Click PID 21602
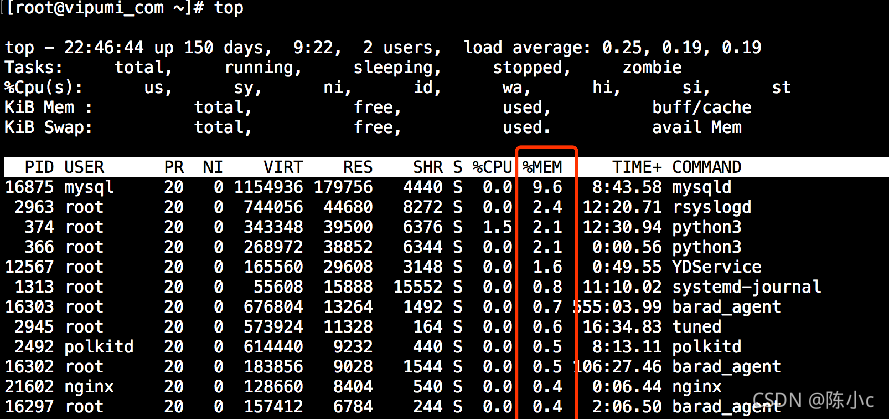 [30, 387]
